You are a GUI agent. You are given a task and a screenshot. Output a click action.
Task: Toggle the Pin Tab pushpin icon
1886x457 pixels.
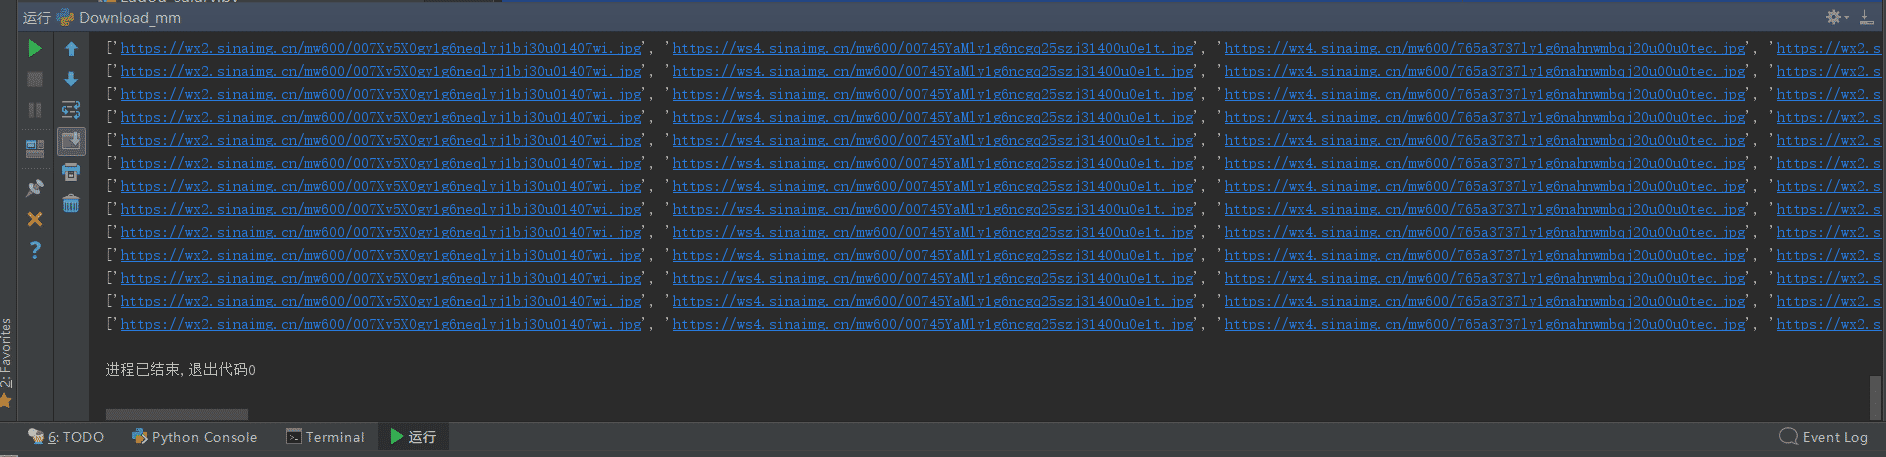35,187
